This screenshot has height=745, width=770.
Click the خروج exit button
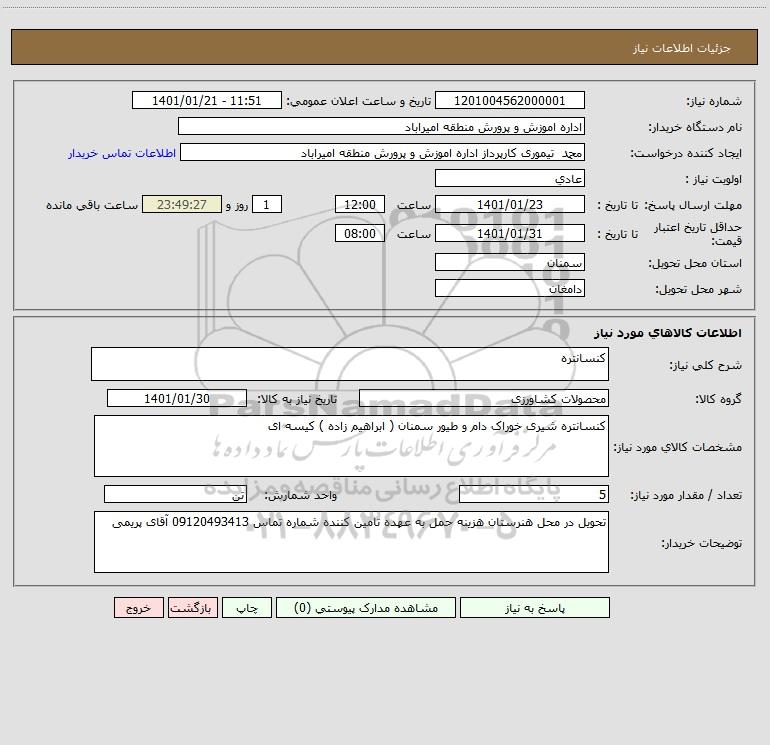pos(138,607)
